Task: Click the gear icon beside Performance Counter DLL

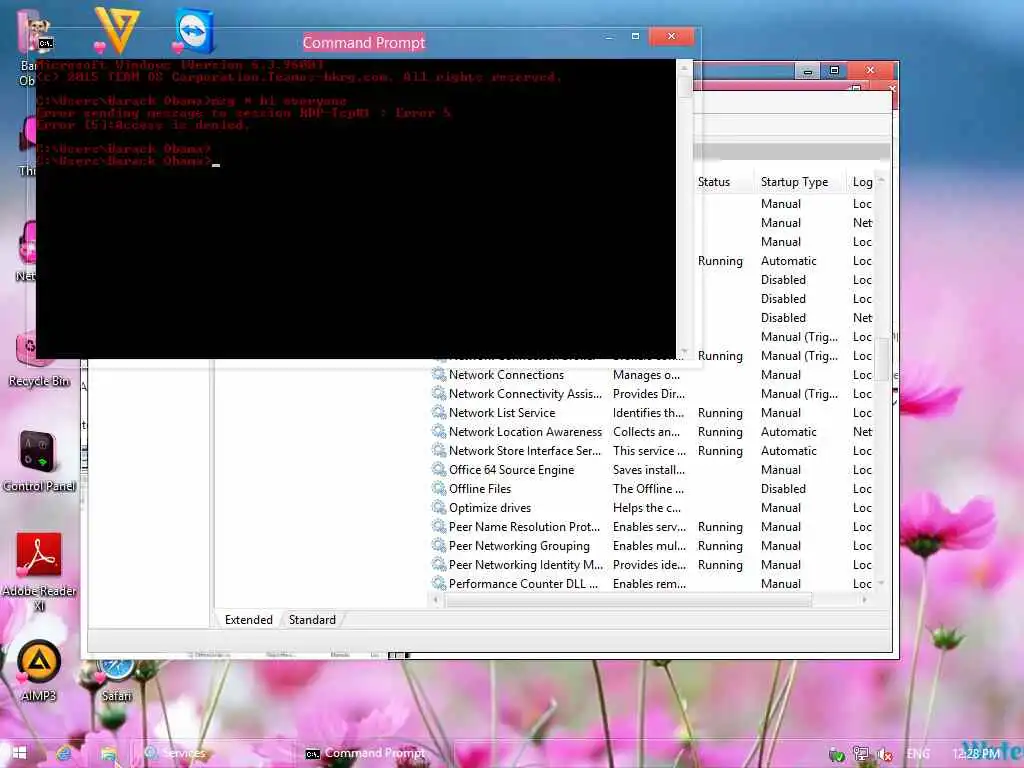Action: point(439,583)
